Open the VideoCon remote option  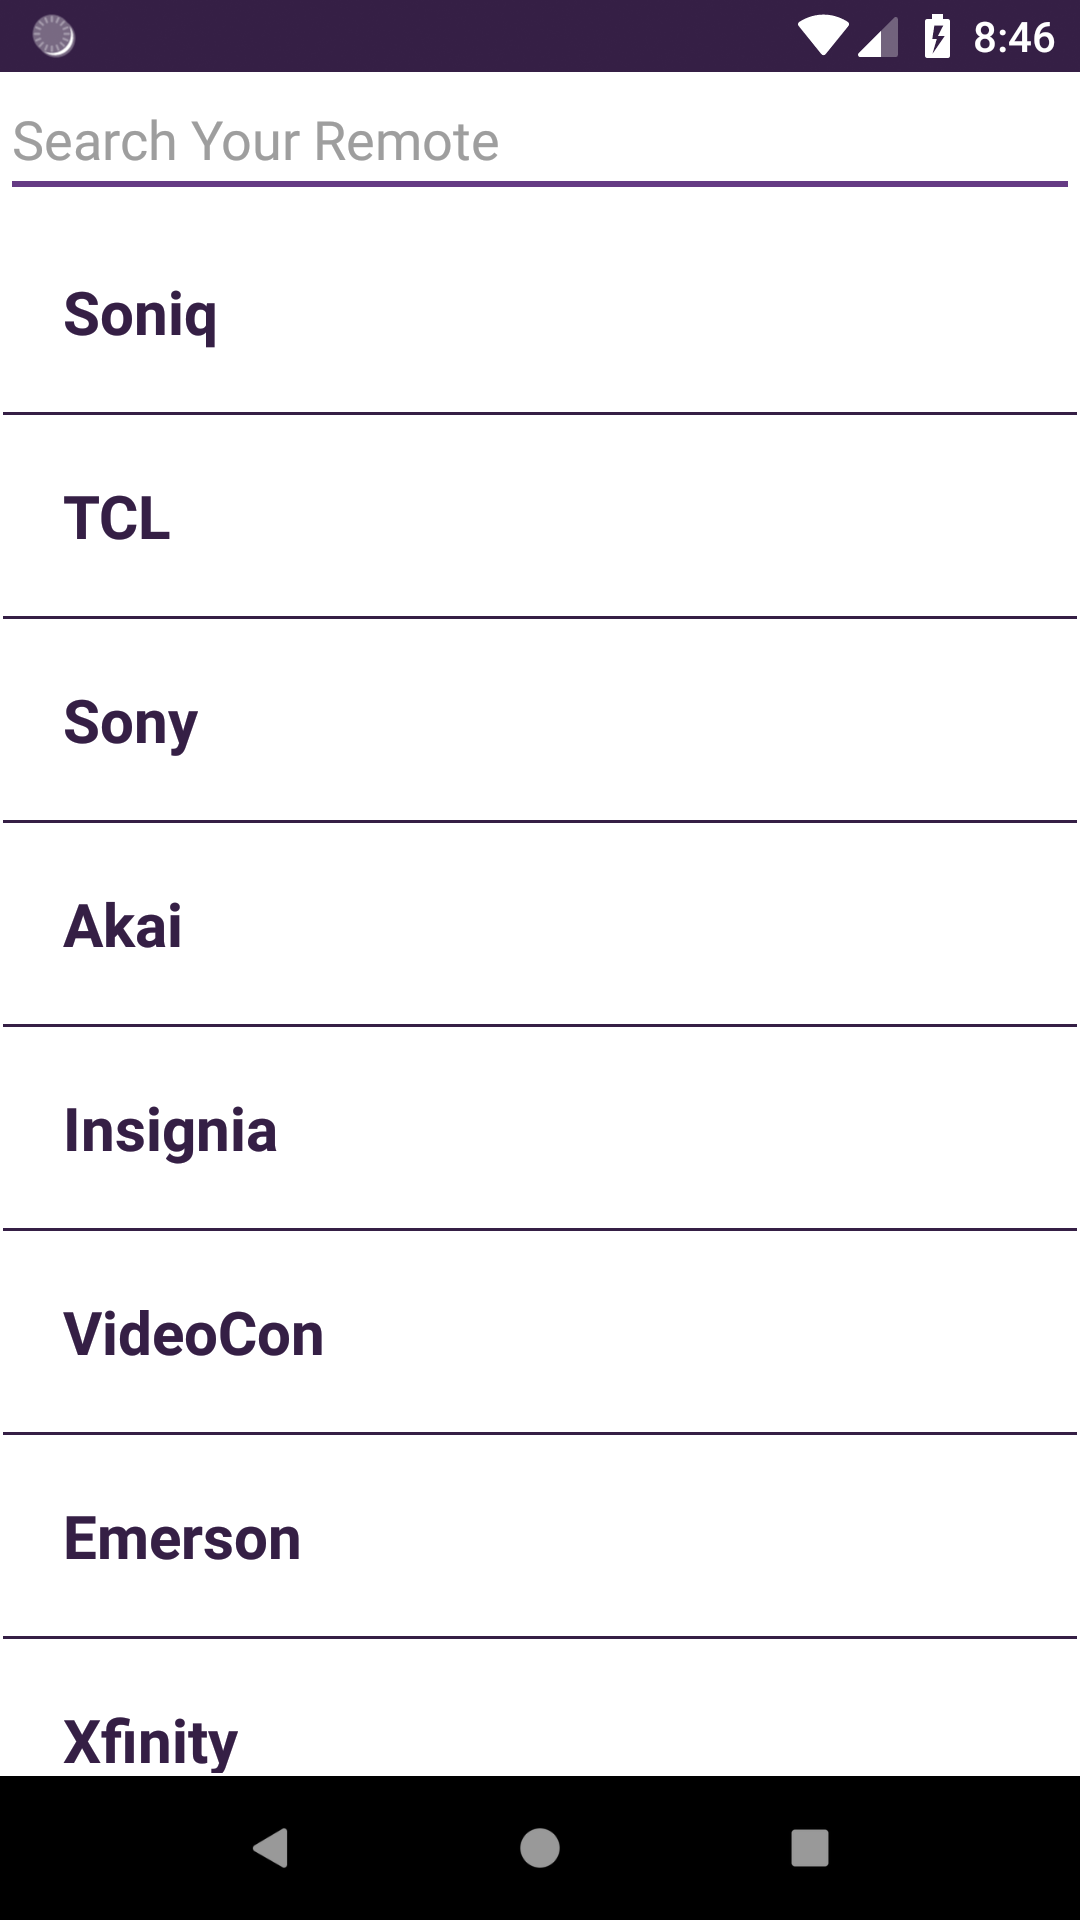tap(540, 1334)
